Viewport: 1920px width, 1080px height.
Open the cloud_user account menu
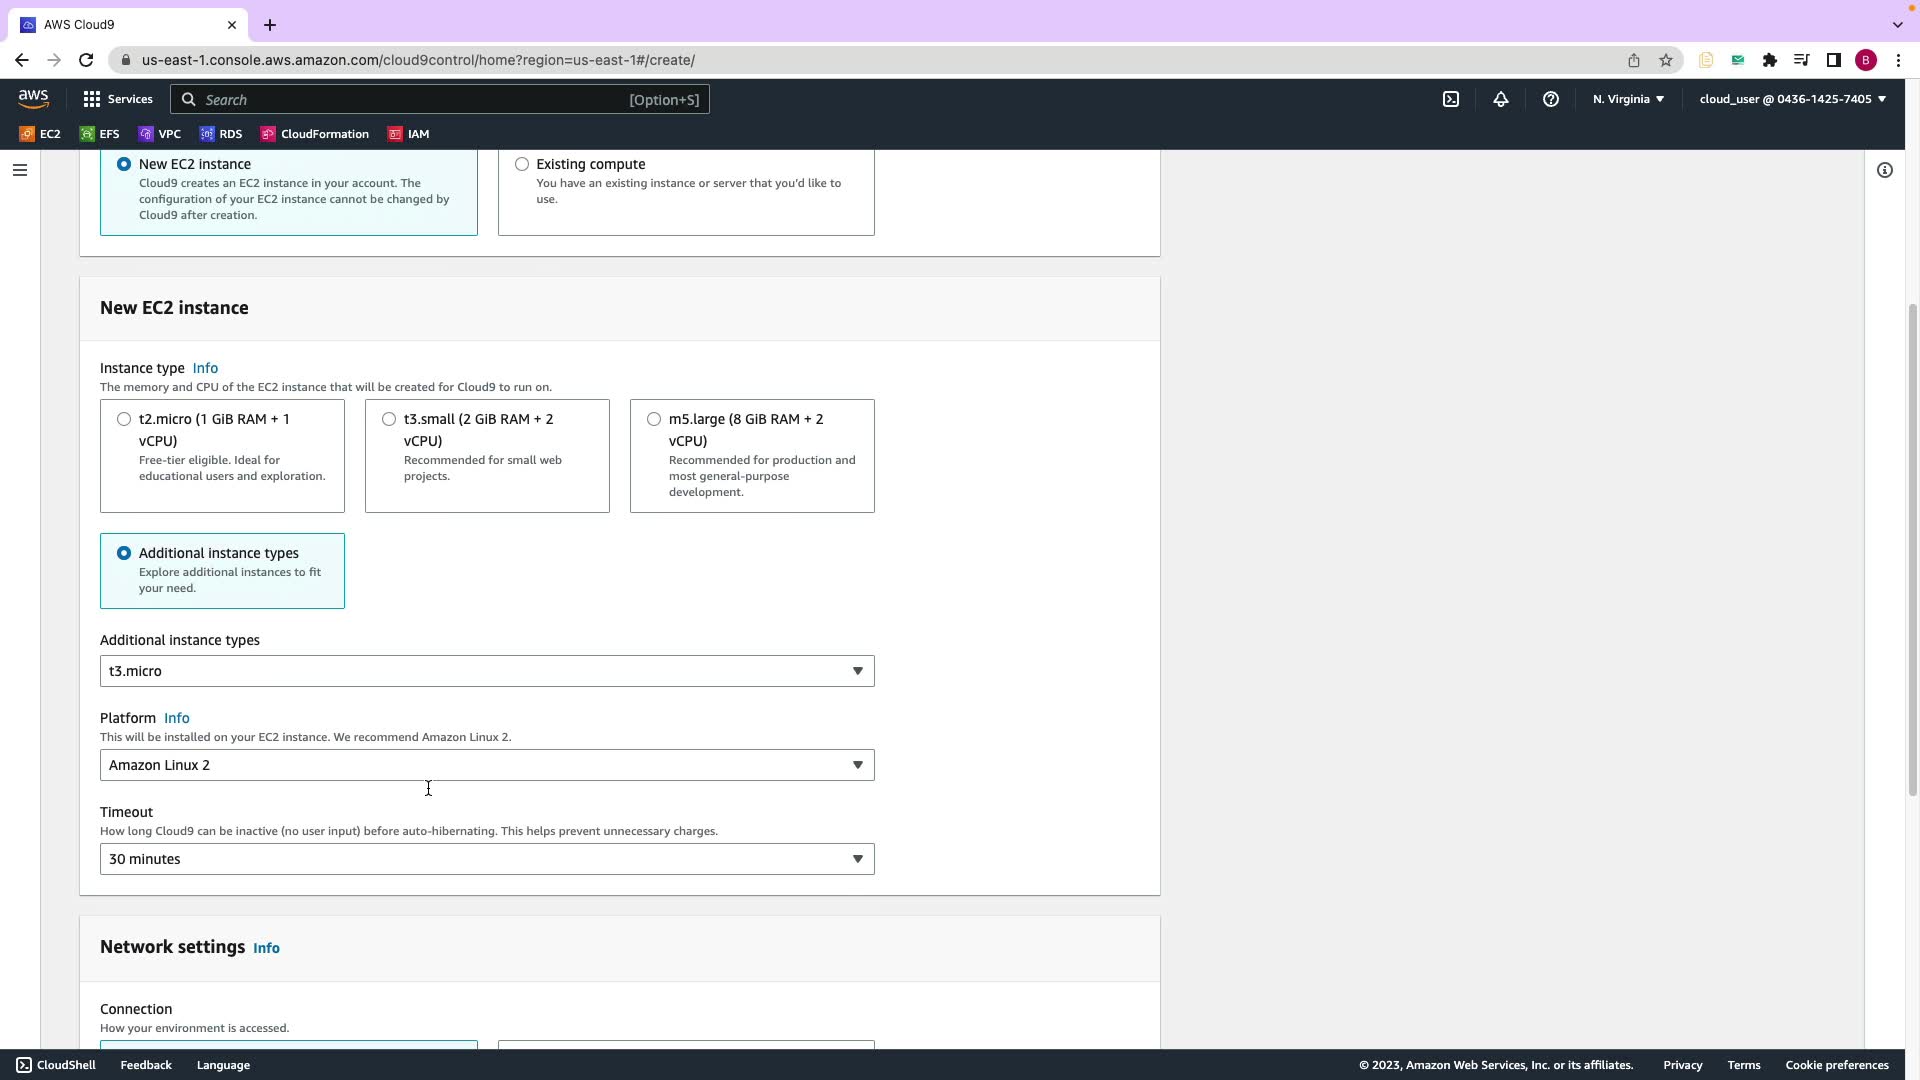1792,99
